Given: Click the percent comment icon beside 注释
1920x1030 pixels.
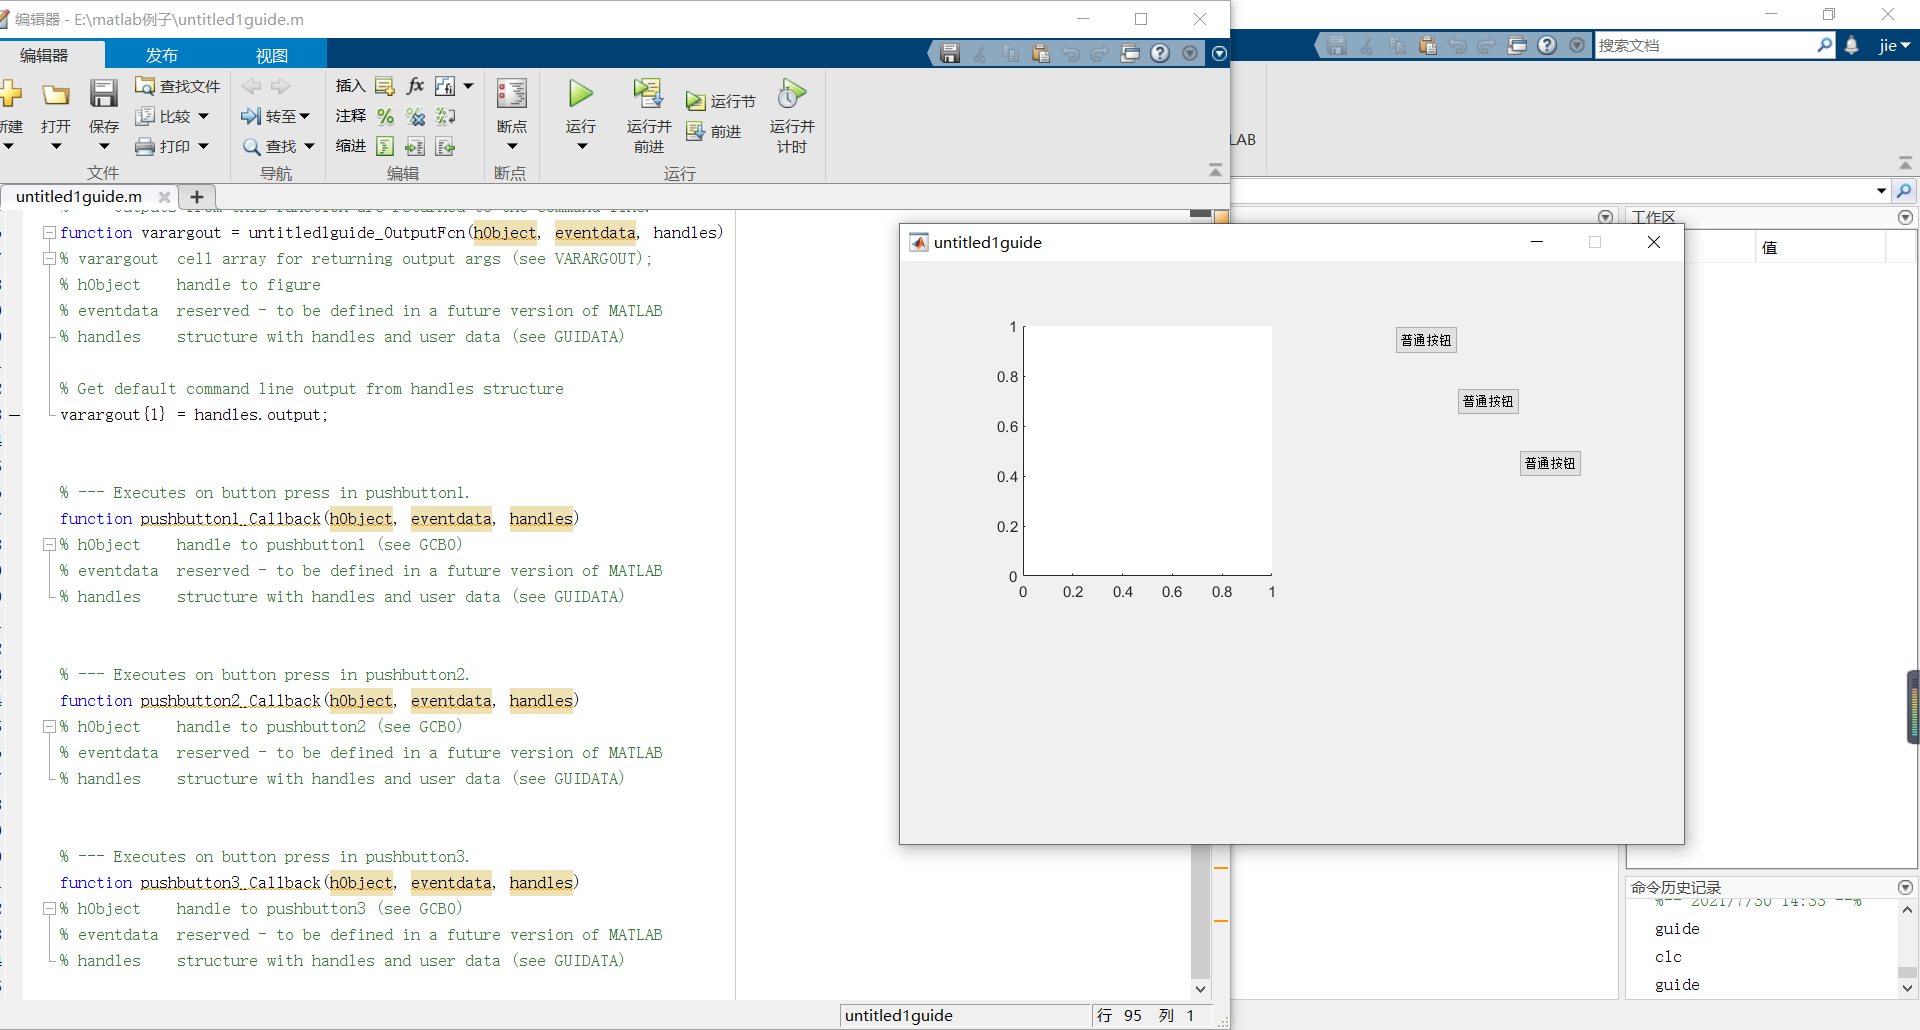Looking at the screenshot, I should (x=386, y=117).
